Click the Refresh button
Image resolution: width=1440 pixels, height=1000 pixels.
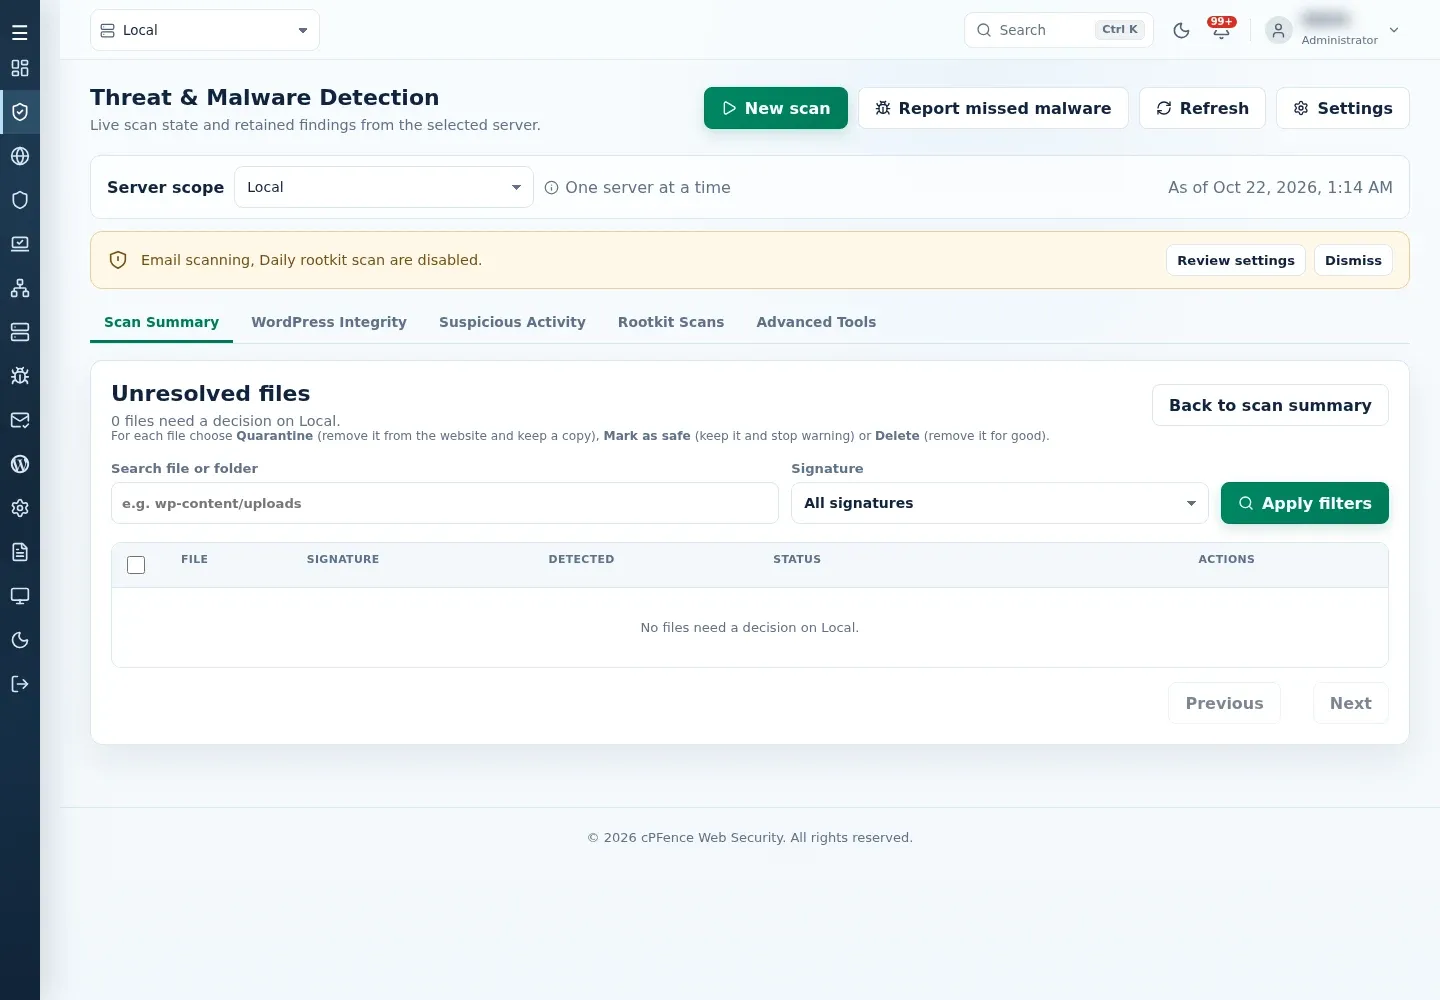click(1202, 108)
